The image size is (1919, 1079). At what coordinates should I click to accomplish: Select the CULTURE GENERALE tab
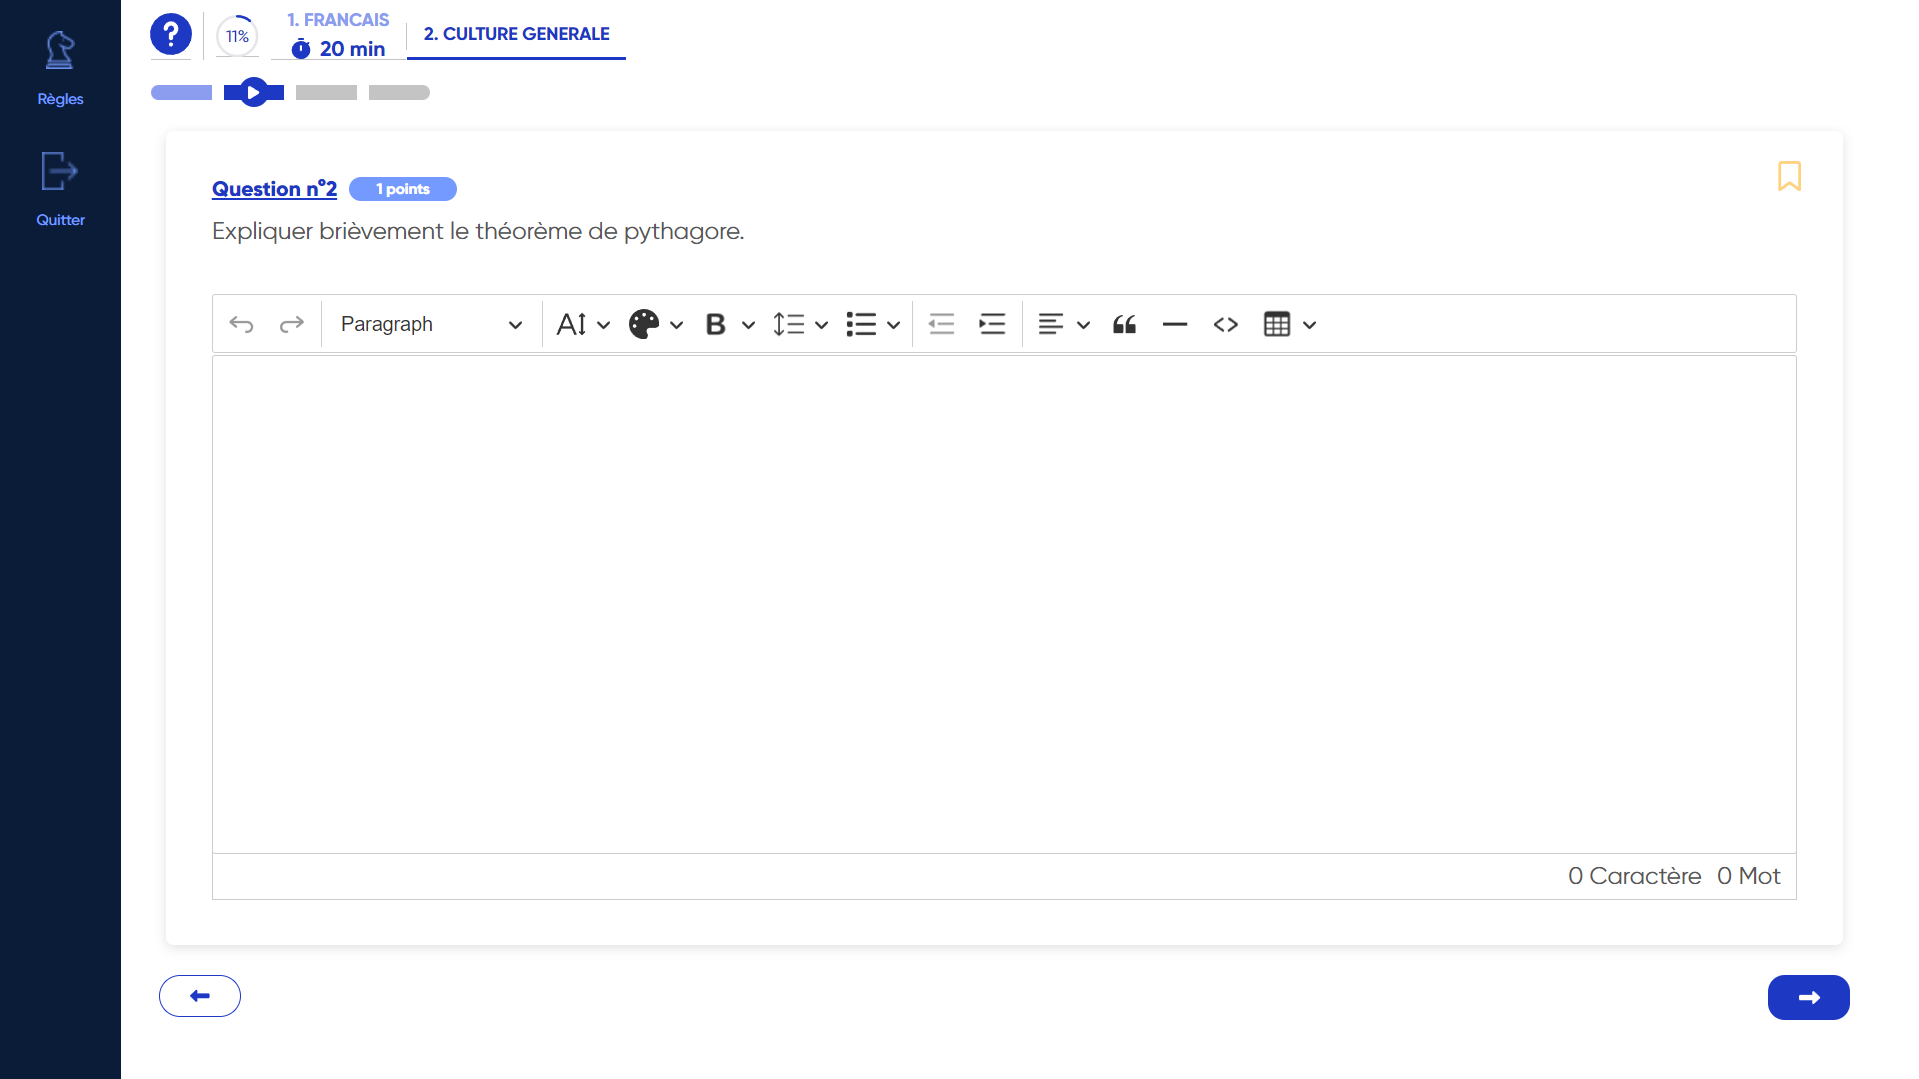516,33
